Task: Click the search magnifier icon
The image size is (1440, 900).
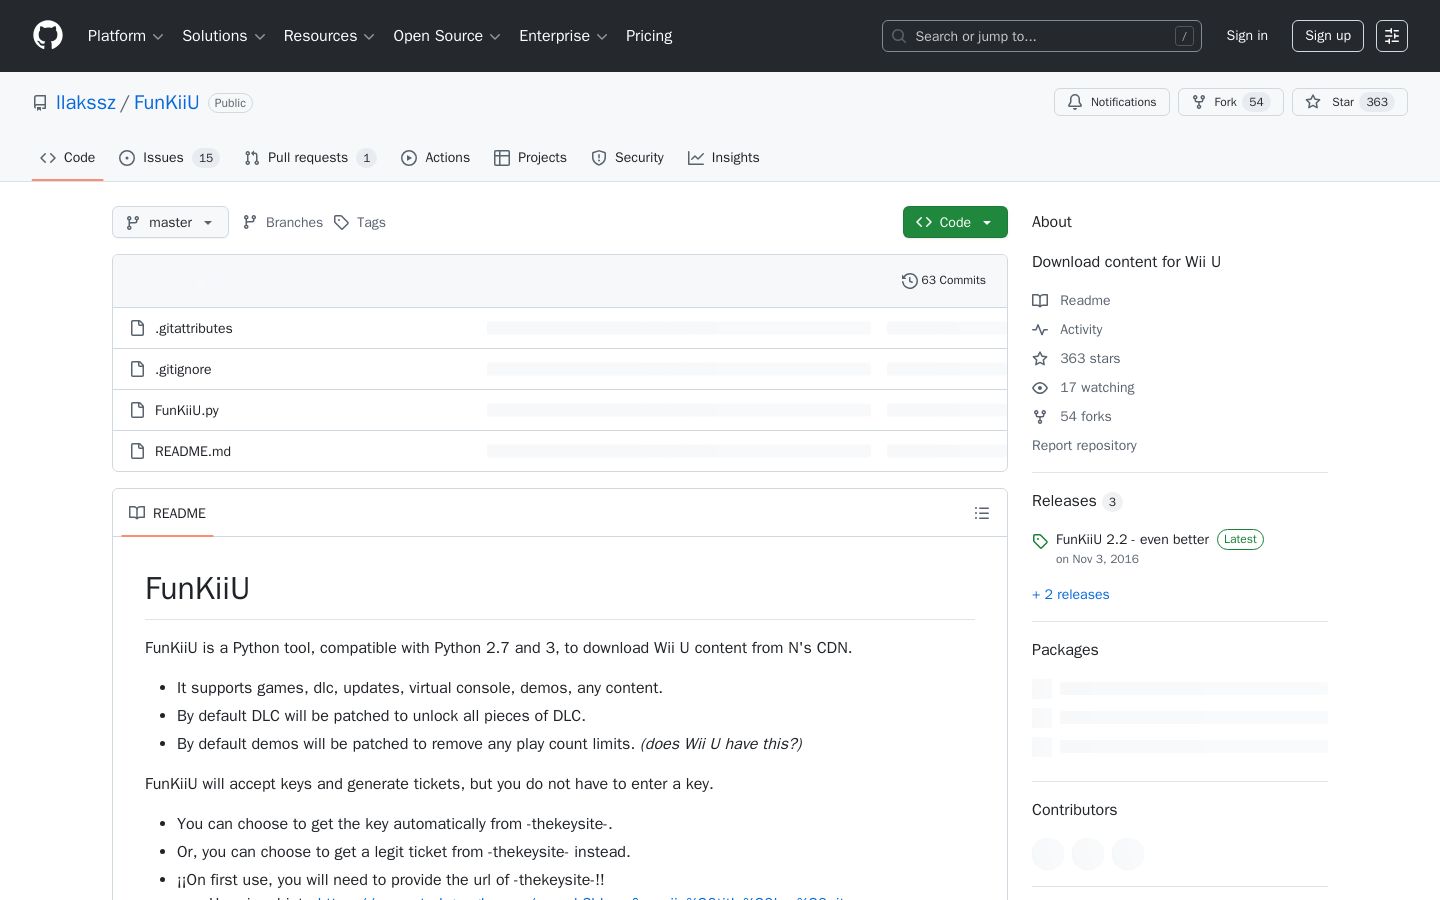Action: [899, 36]
